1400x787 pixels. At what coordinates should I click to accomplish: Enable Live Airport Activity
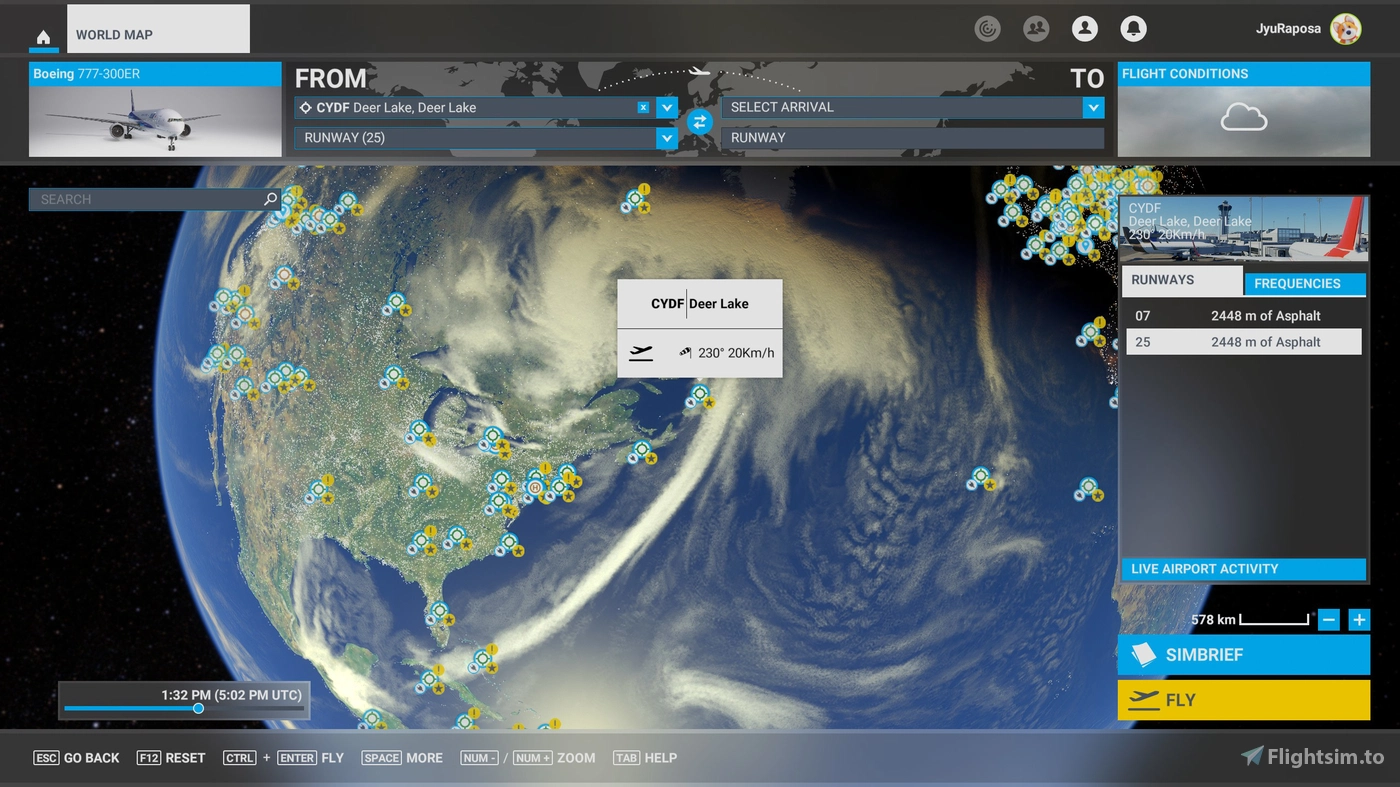pyautogui.click(x=1243, y=569)
